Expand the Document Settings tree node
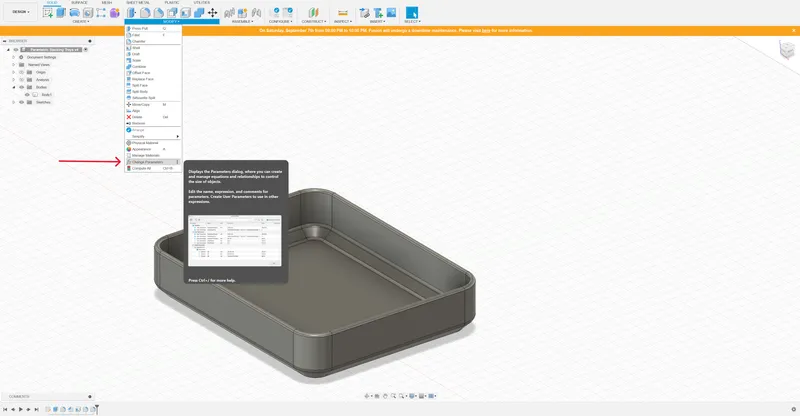 [x=14, y=57]
